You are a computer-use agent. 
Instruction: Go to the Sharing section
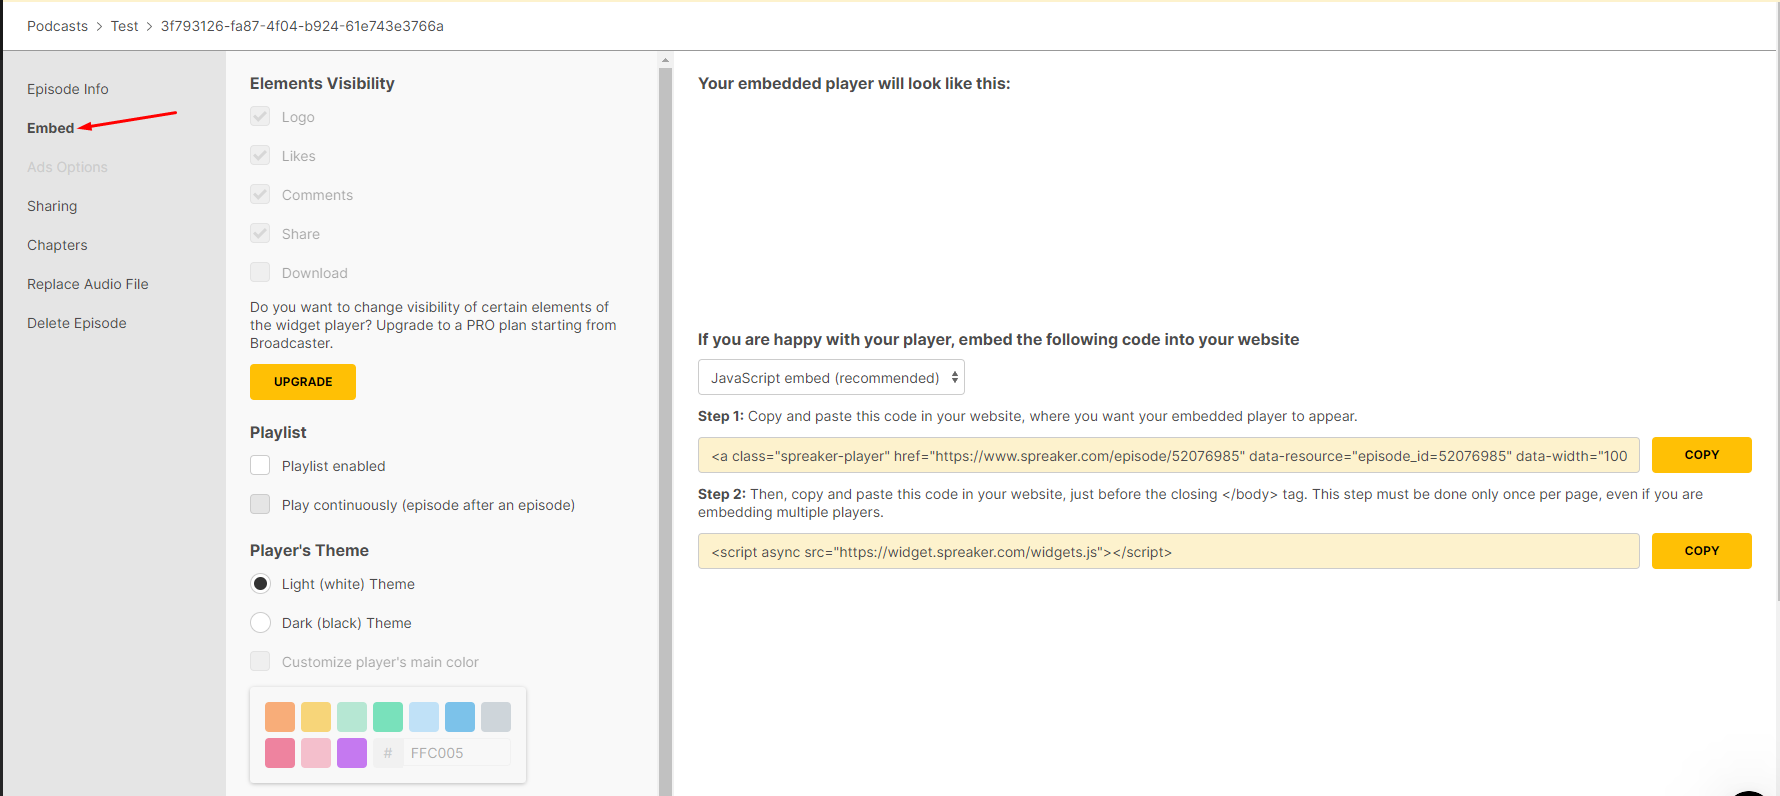[52, 206]
